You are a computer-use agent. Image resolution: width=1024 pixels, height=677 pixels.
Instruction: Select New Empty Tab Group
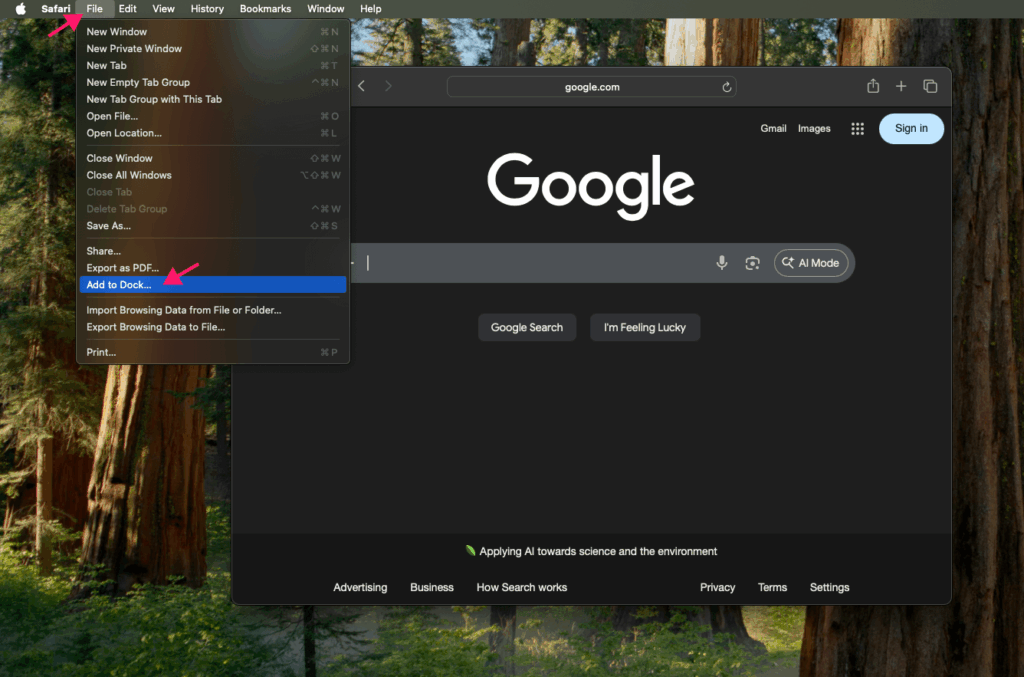(213, 82)
